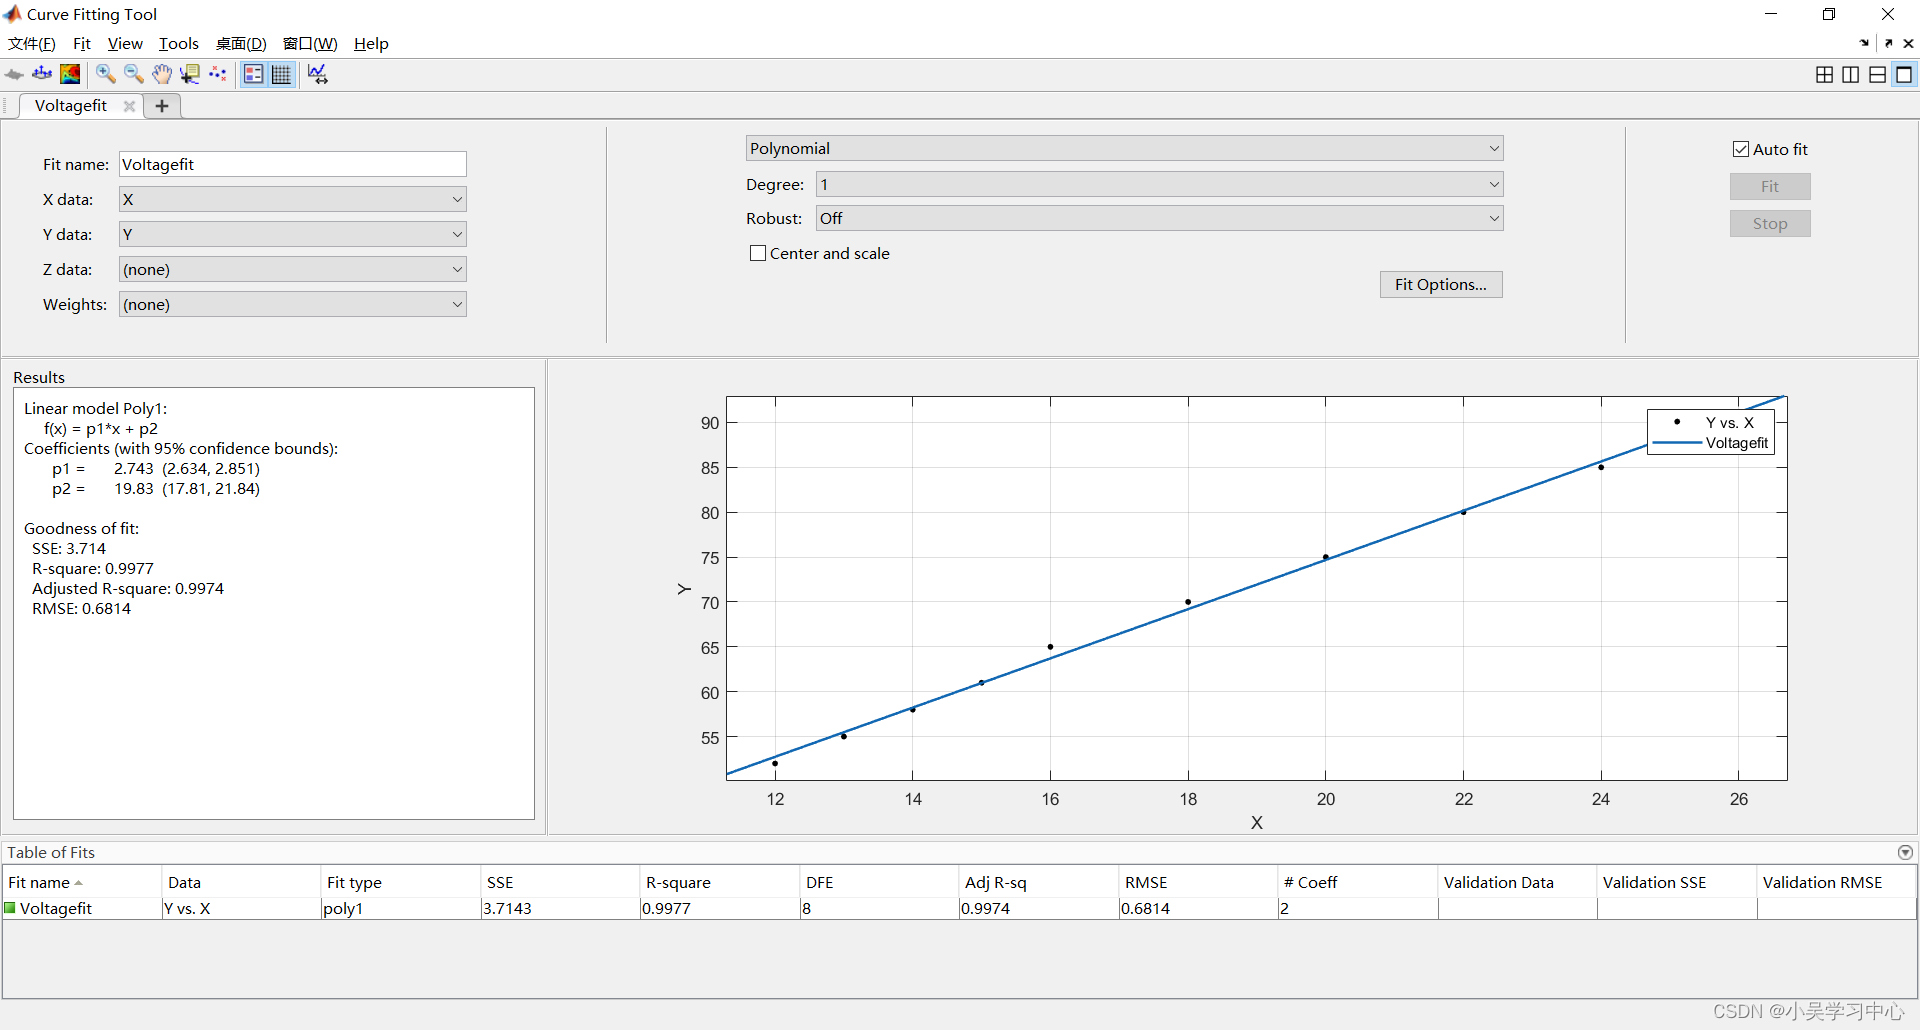1920x1030 pixels.
Task: Click into the Fit name field
Action: (x=293, y=164)
